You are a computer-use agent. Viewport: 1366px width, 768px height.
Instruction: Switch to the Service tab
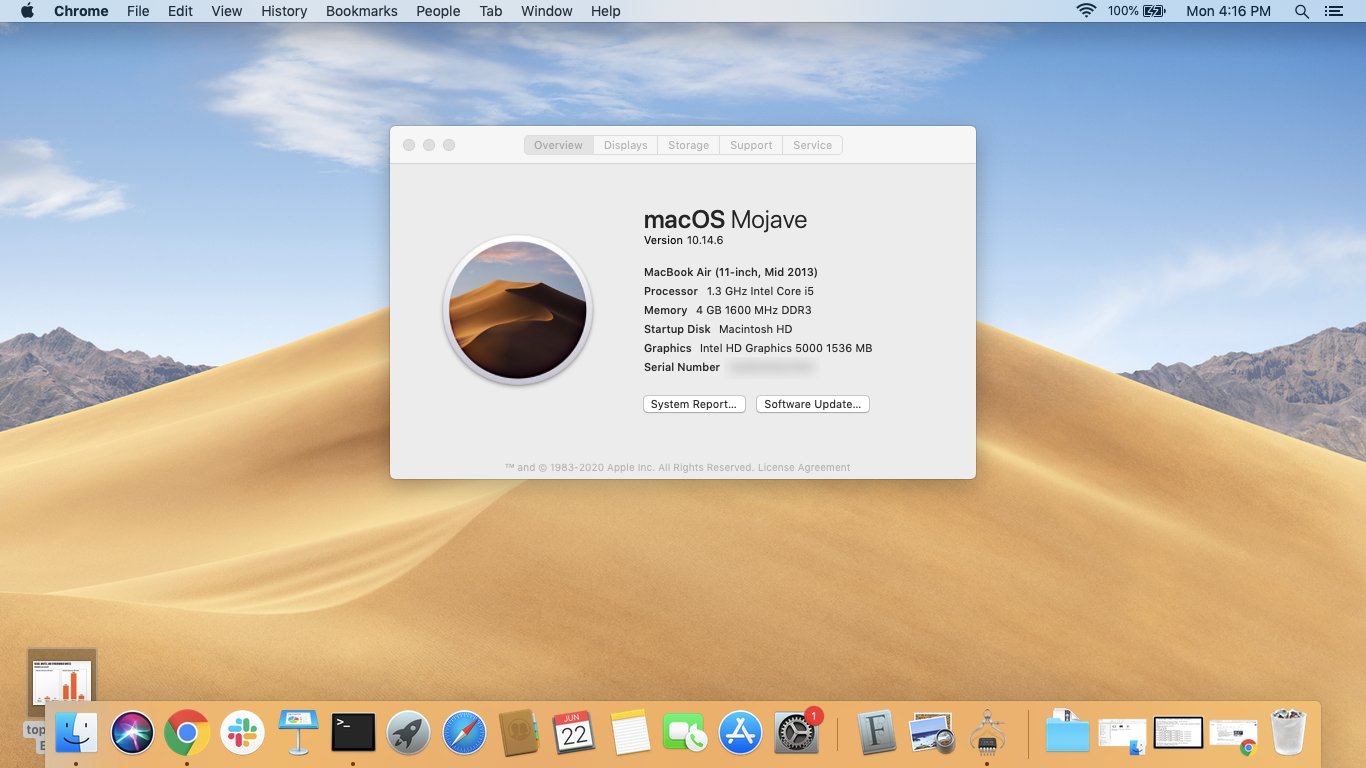click(x=813, y=145)
